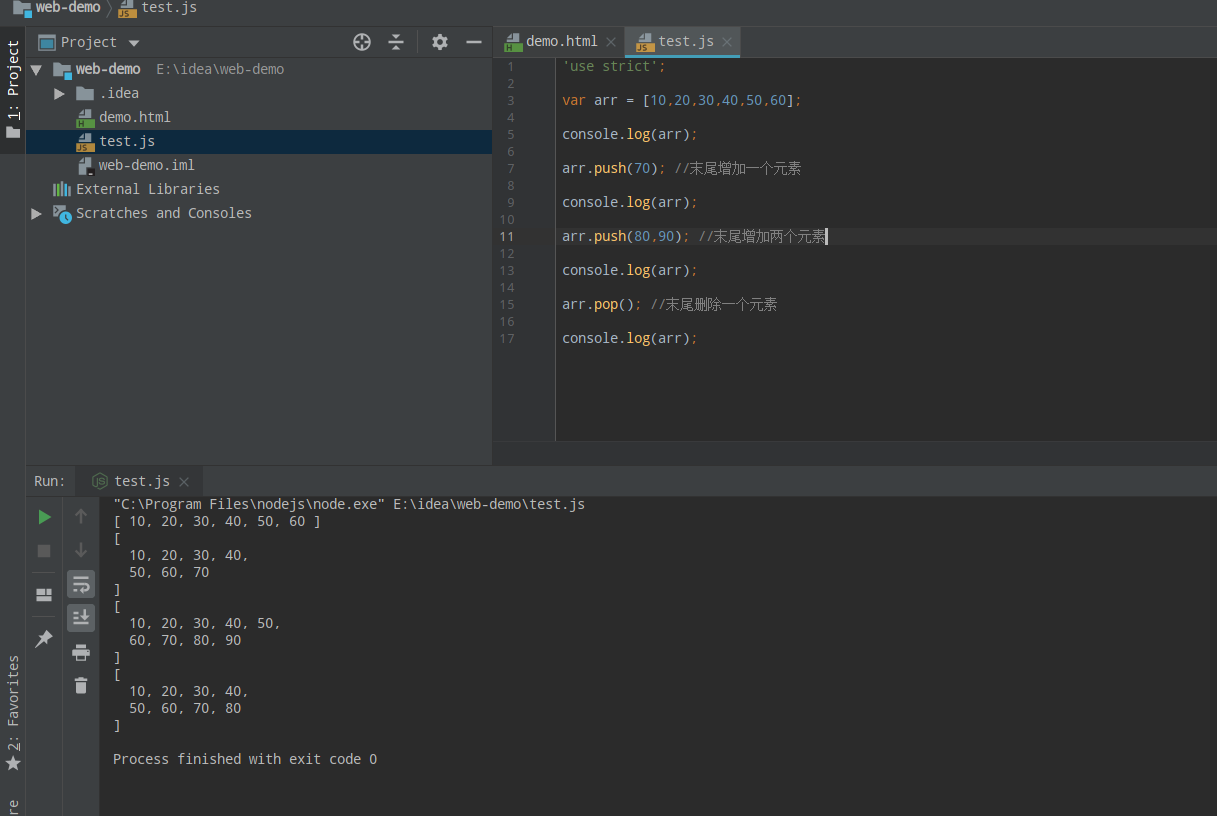The image size is (1217, 816).
Task: Click line number 3 in gutter
Action: click(510, 101)
